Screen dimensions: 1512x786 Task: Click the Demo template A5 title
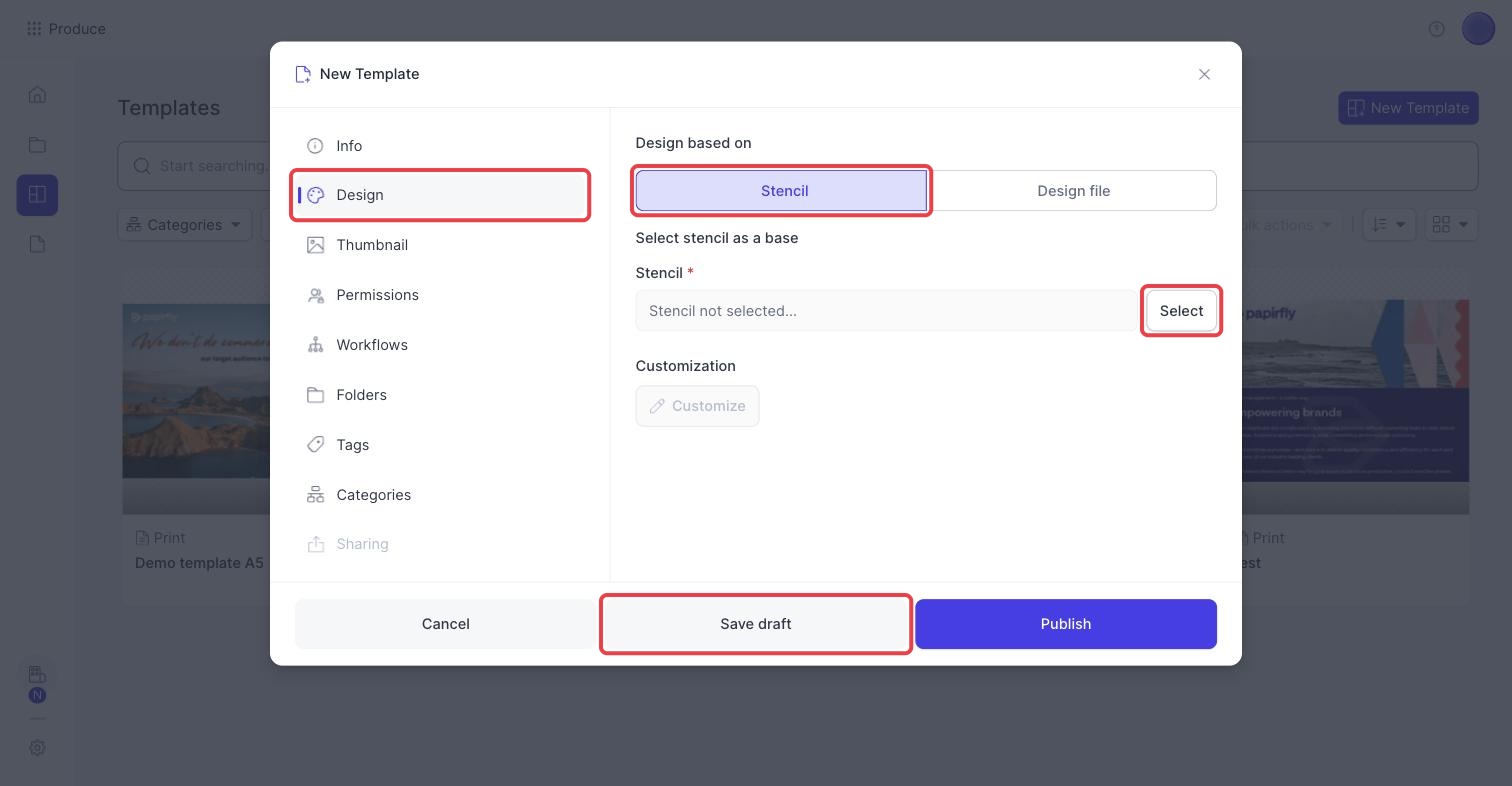tap(199, 563)
